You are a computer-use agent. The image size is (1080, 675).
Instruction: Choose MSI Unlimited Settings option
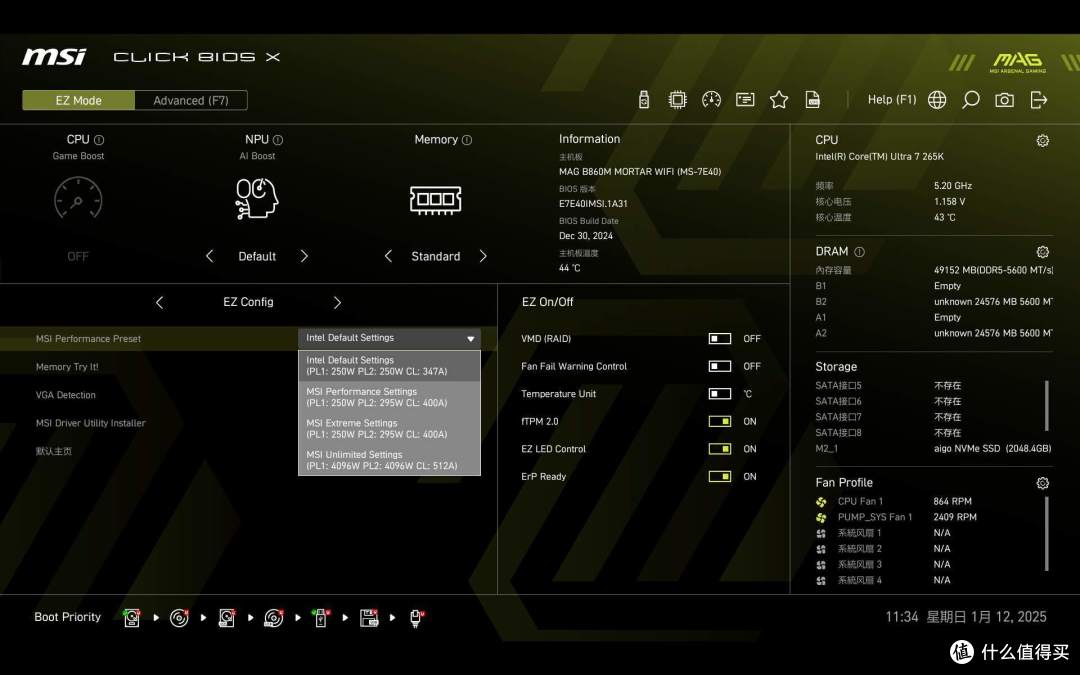389,460
